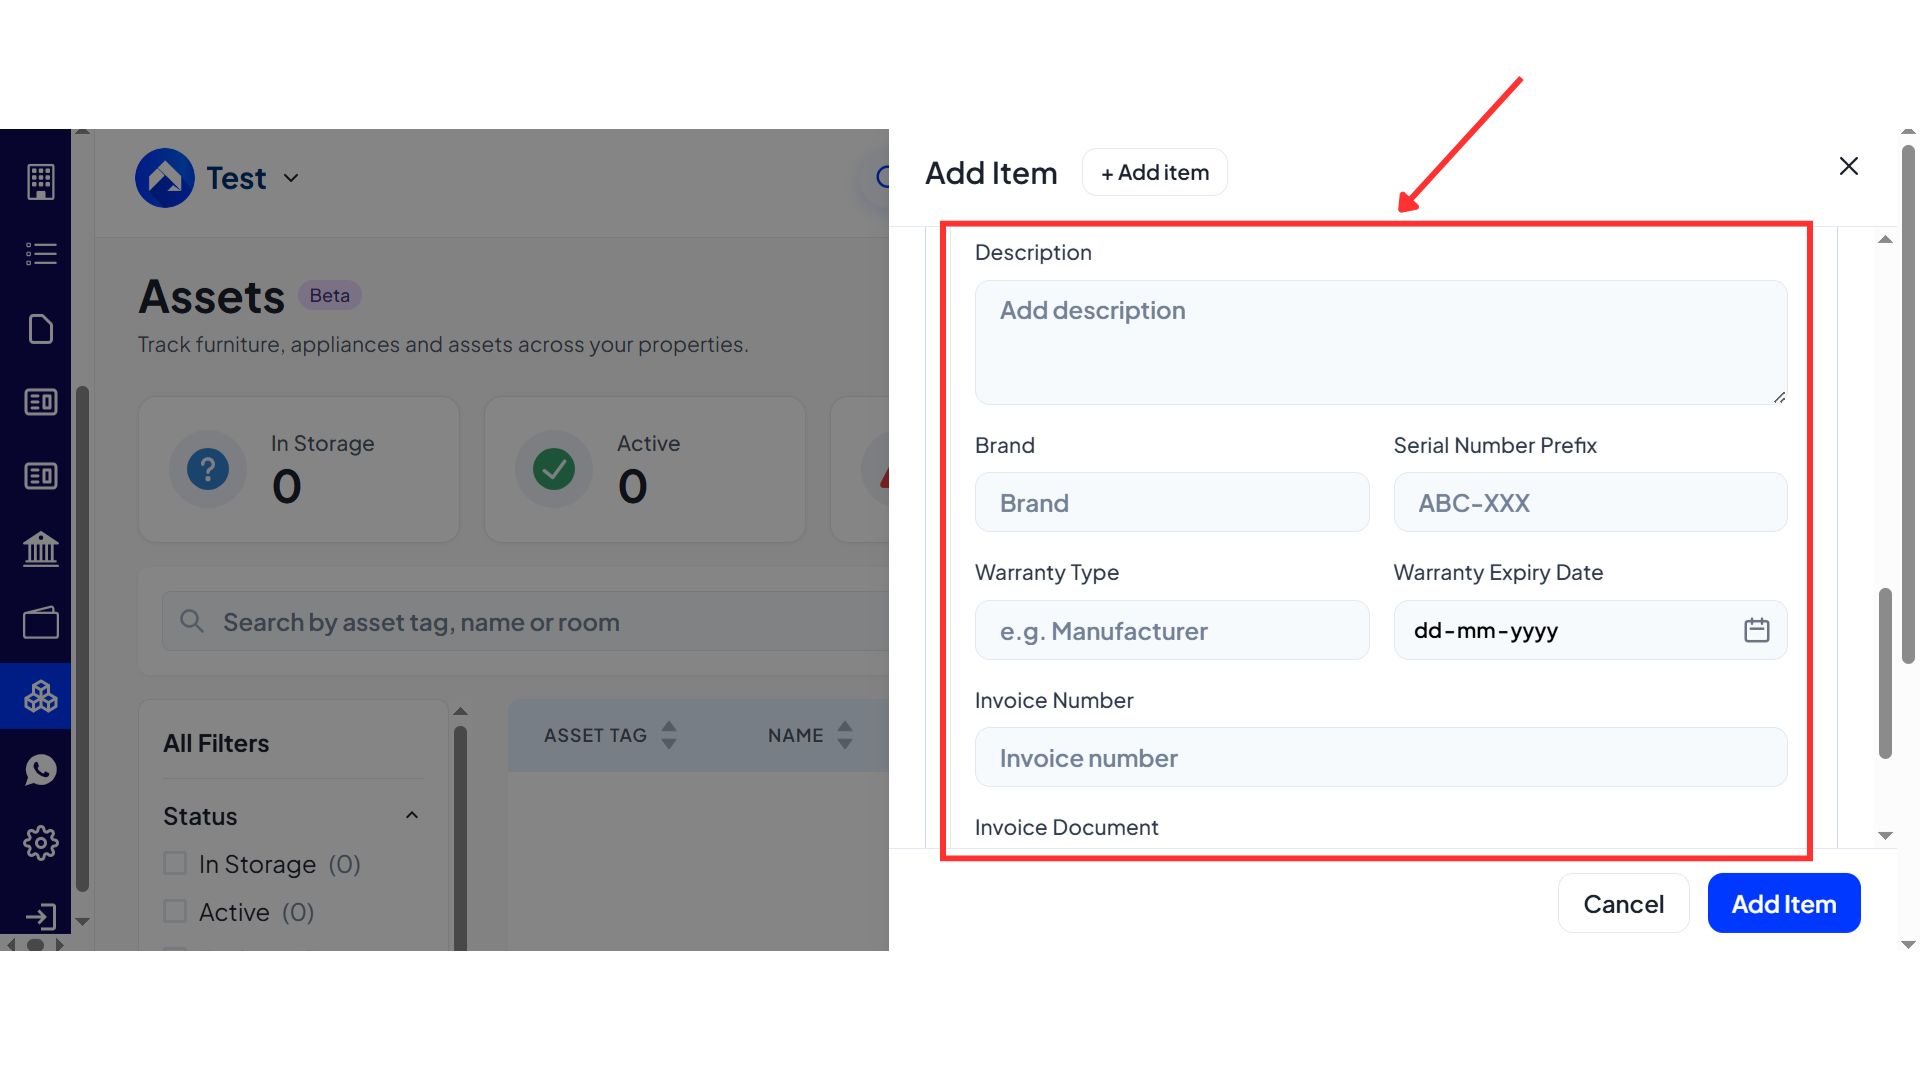Cancel the Add Item dialog
Image resolution: width=1920 pixels, height=1080 pixels.
(1622, 904)
